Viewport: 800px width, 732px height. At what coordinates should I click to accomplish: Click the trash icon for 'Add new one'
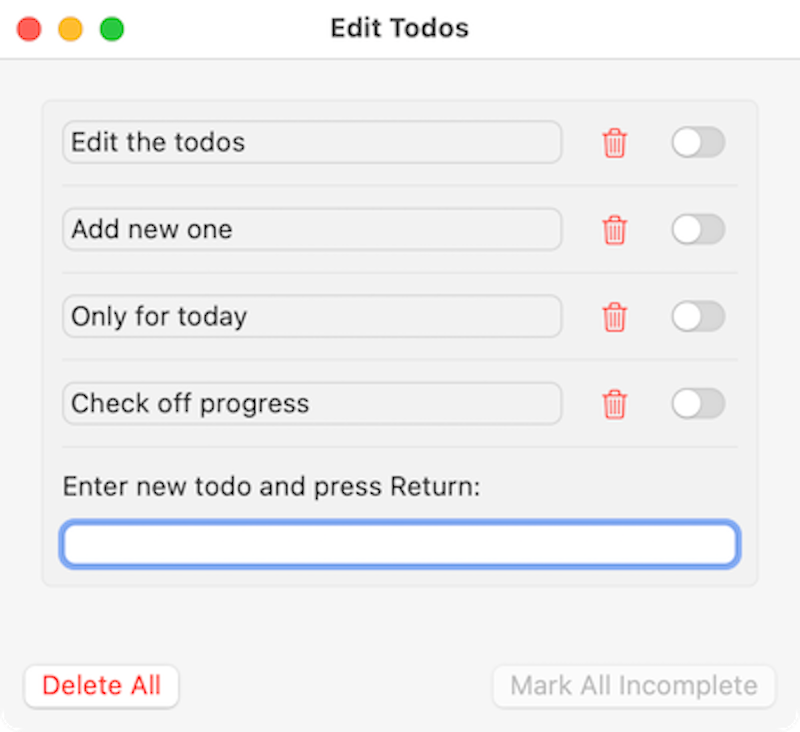(x=615, y=230)
